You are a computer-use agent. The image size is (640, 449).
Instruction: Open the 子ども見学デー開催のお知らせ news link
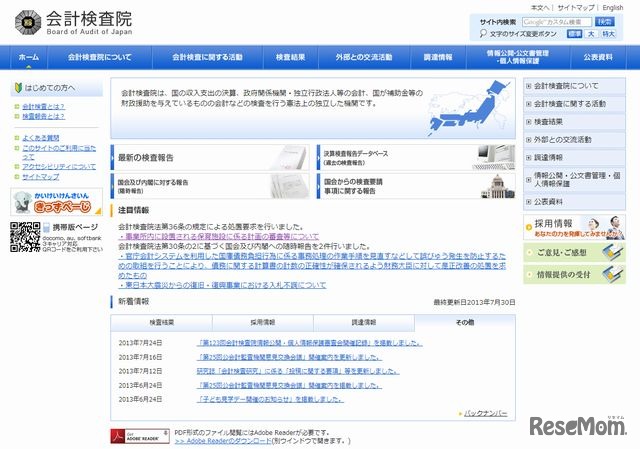(x=270, y=399)
